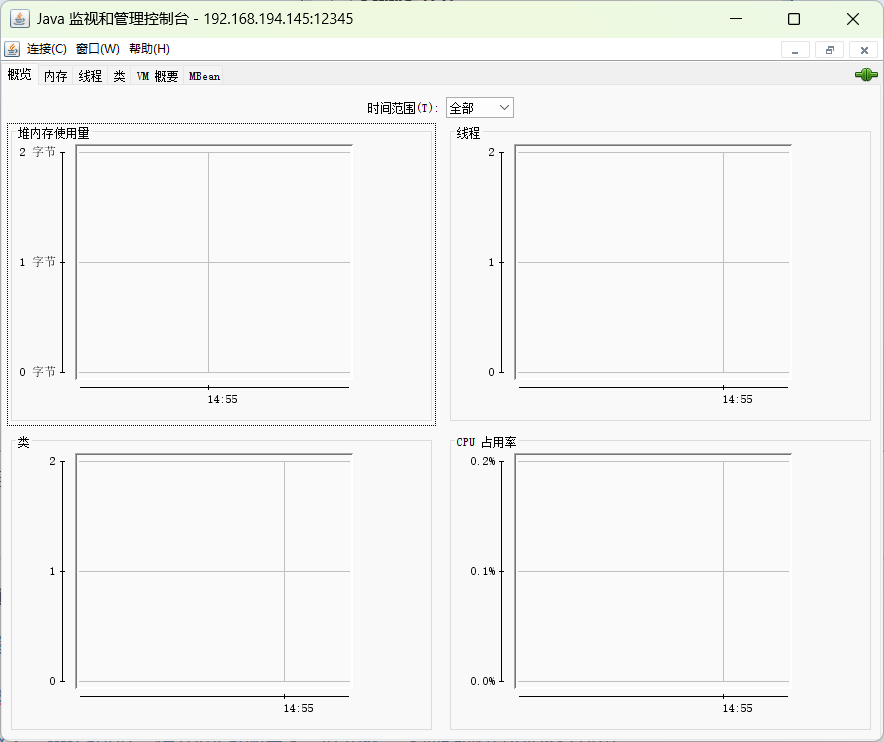Image resolution: width=884 pixels, height=742 pixels.
Task: Open the MBean tab
Action: 204,76
